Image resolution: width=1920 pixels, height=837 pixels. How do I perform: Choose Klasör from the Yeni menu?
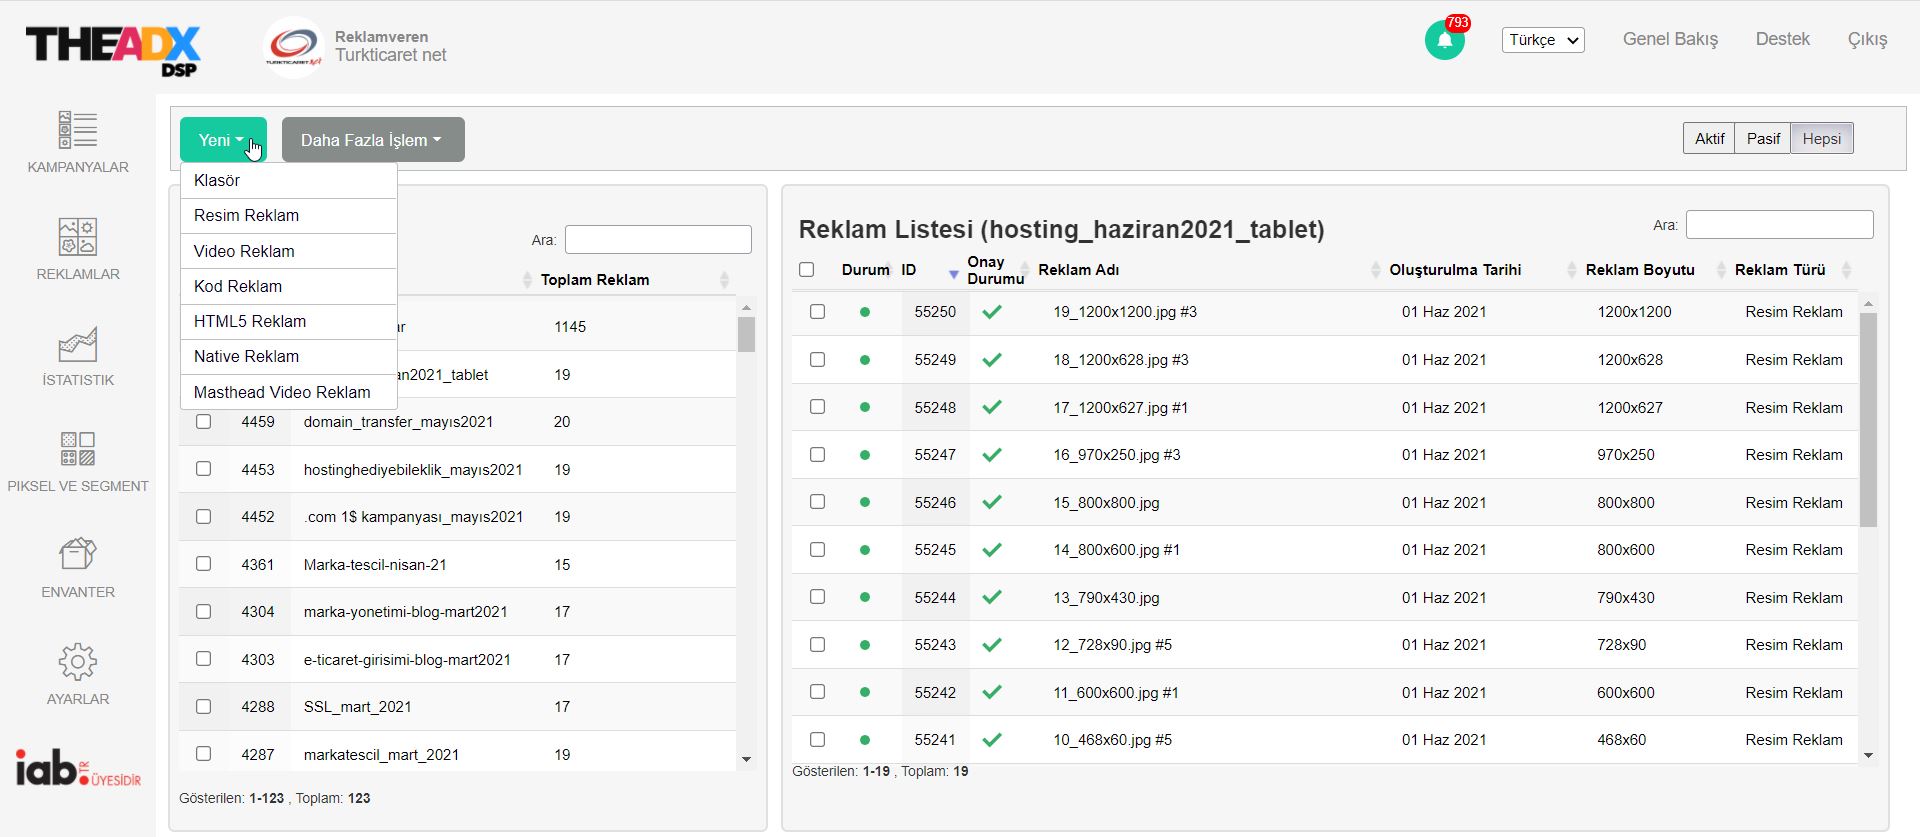tap(289, 181)
